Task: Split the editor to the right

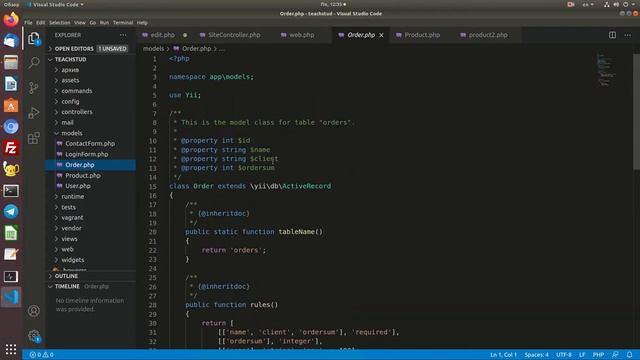Action: (612, 35)
